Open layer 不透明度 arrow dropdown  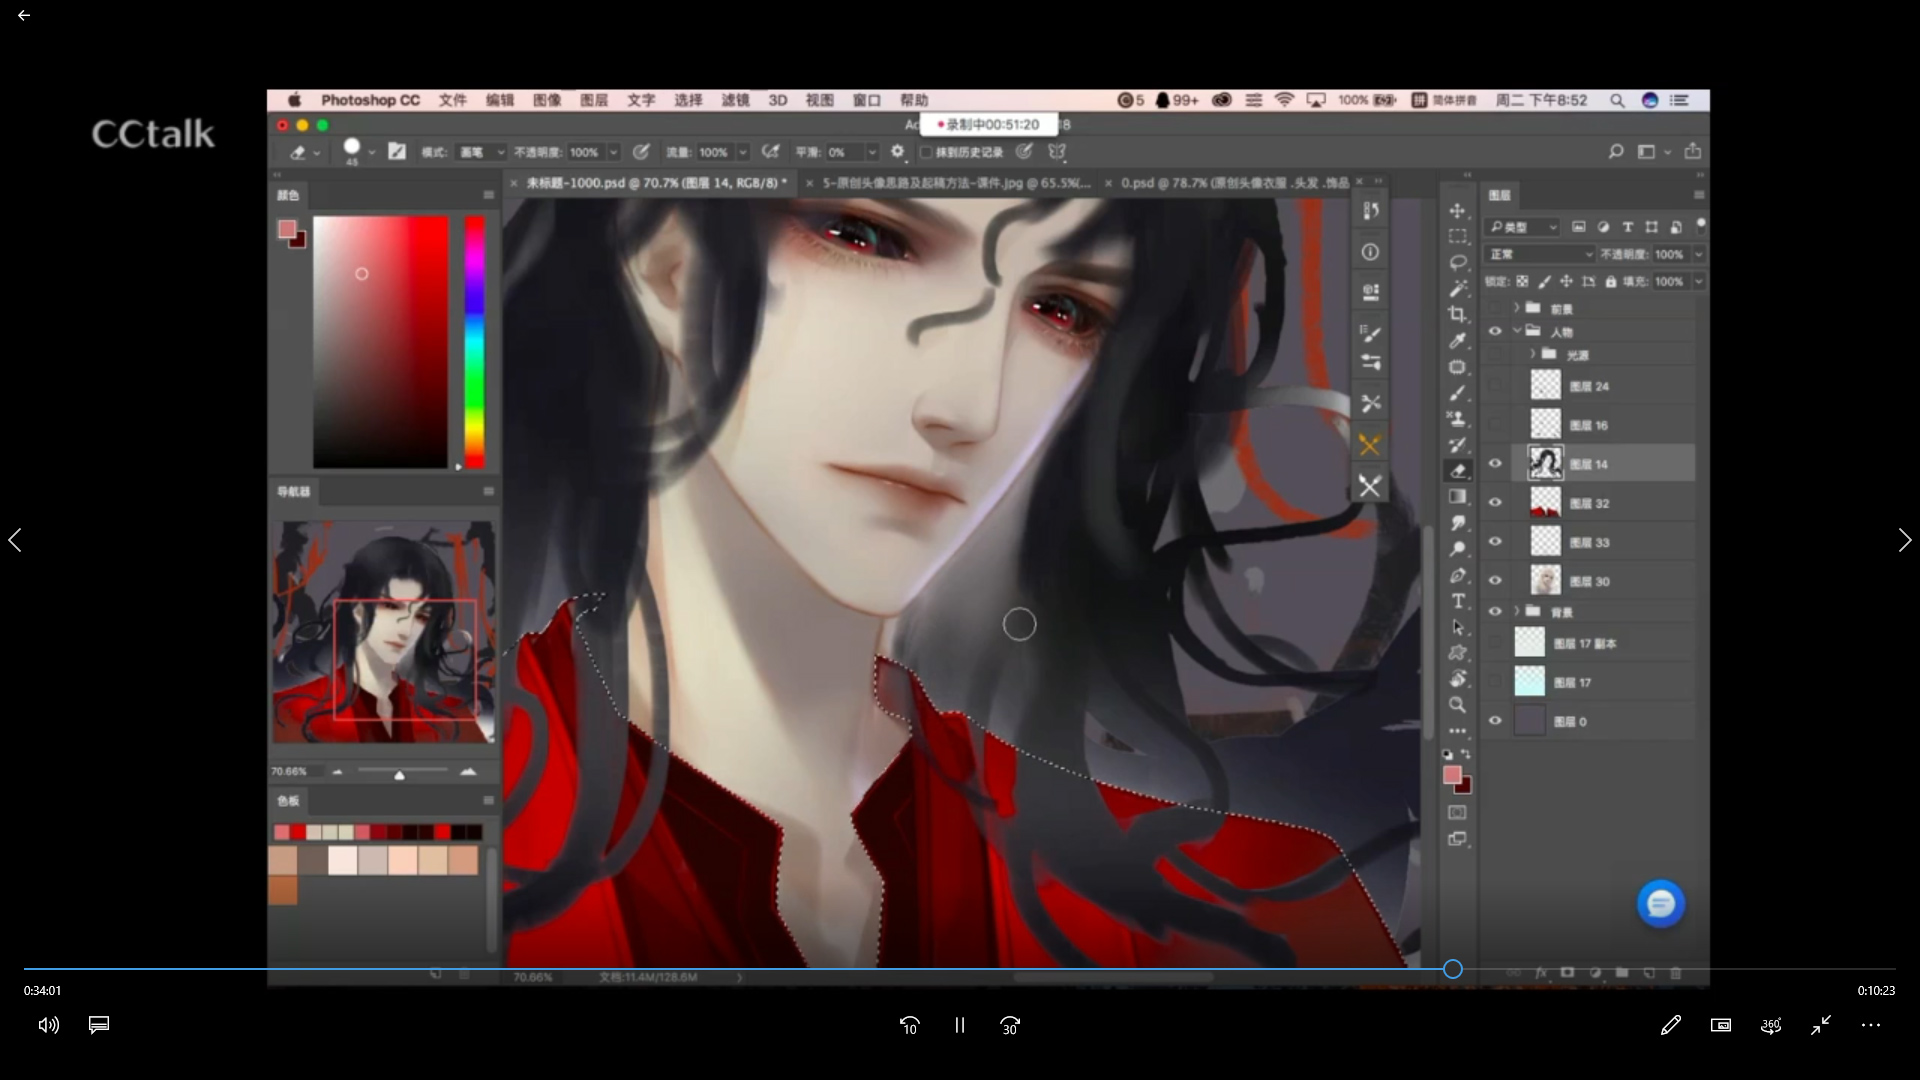(1698, 255)
